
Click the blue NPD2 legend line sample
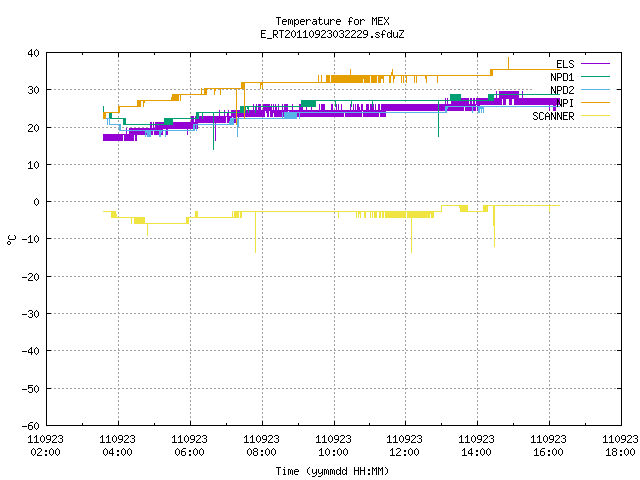[595, 89]
